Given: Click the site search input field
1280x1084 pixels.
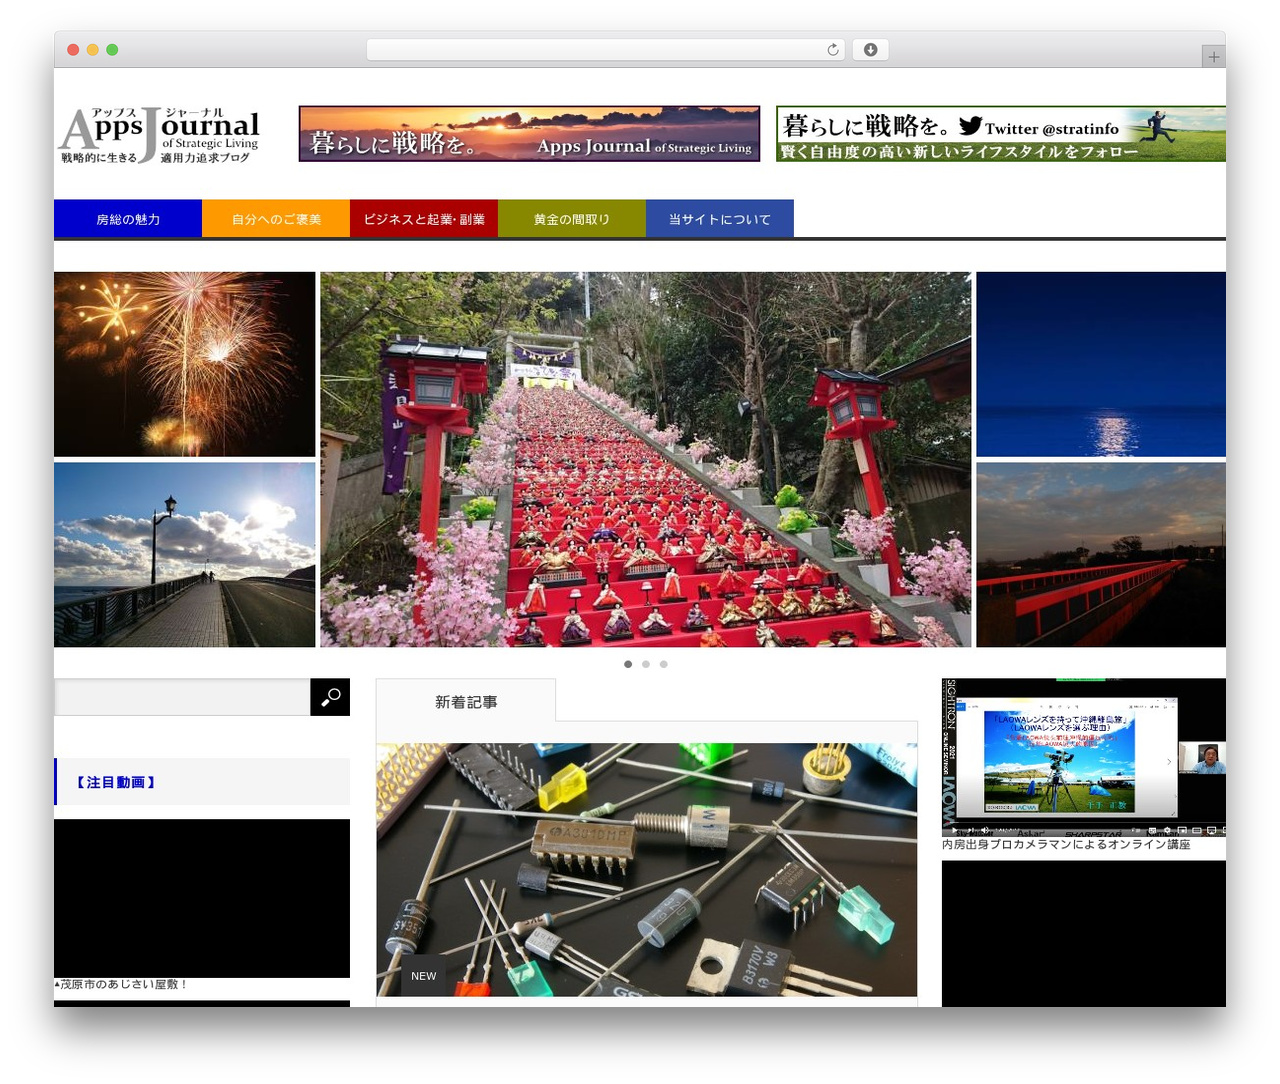Looking at the screenshot, I should [x=182, y=697].
